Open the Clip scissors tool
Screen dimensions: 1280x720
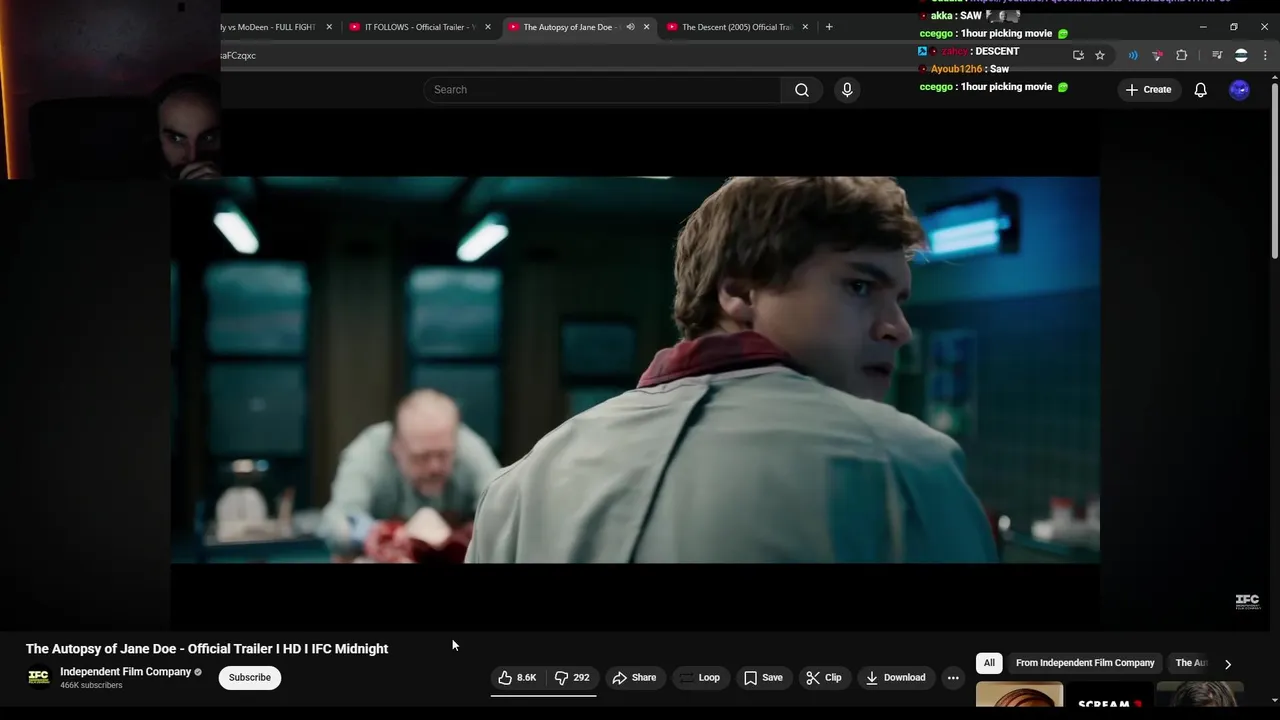[x=824, y=678]
